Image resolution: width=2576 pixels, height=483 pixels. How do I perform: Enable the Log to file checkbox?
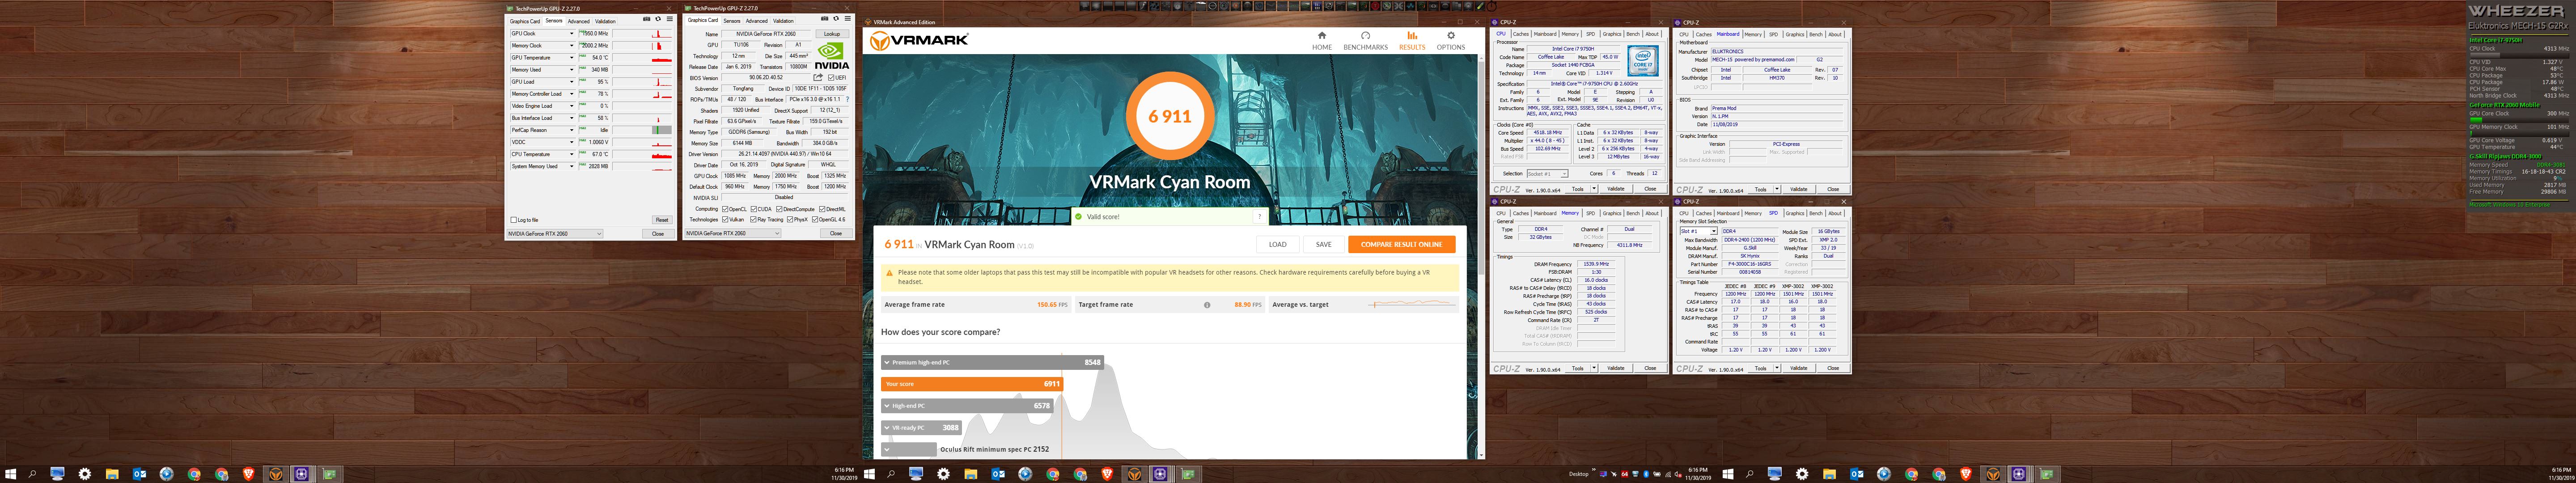pos(514,220)
